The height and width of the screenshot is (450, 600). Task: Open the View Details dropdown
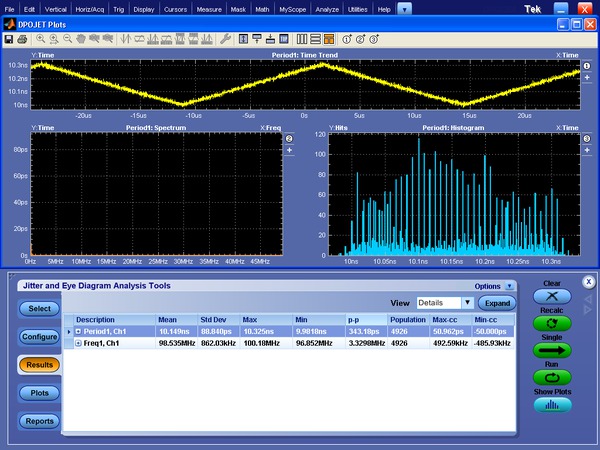point(466,302)
